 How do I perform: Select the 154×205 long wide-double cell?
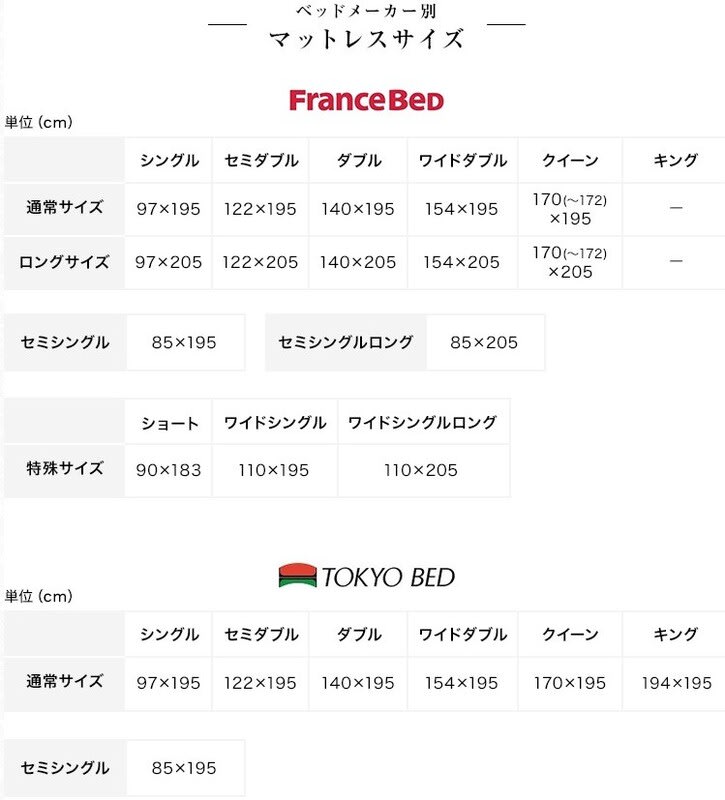tap(462, 262)
